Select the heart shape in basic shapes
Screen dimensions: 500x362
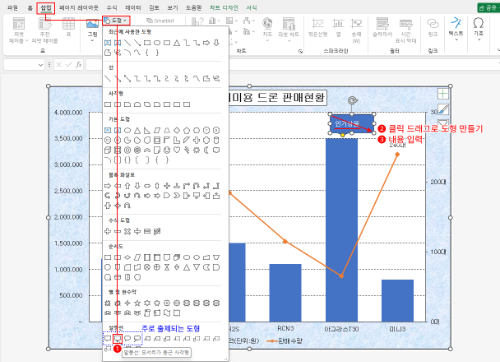(177, 150)
